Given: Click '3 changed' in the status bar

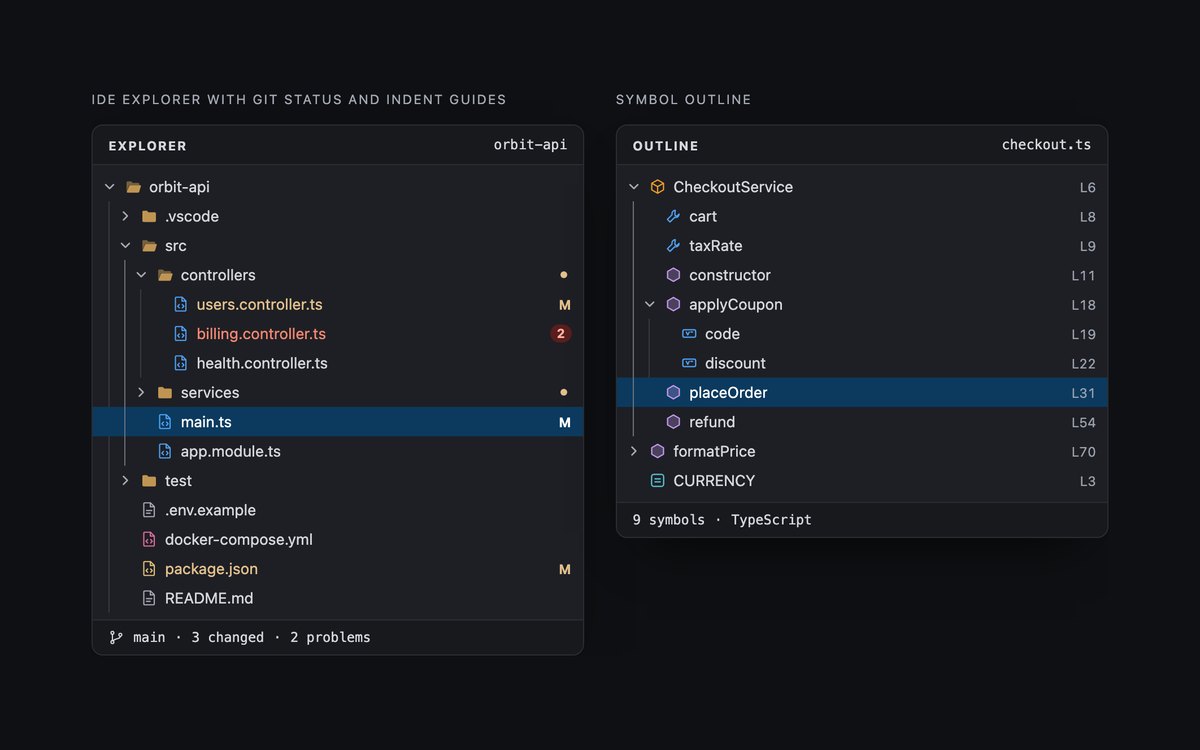Looking at the screenshot, I should point(227,637).
